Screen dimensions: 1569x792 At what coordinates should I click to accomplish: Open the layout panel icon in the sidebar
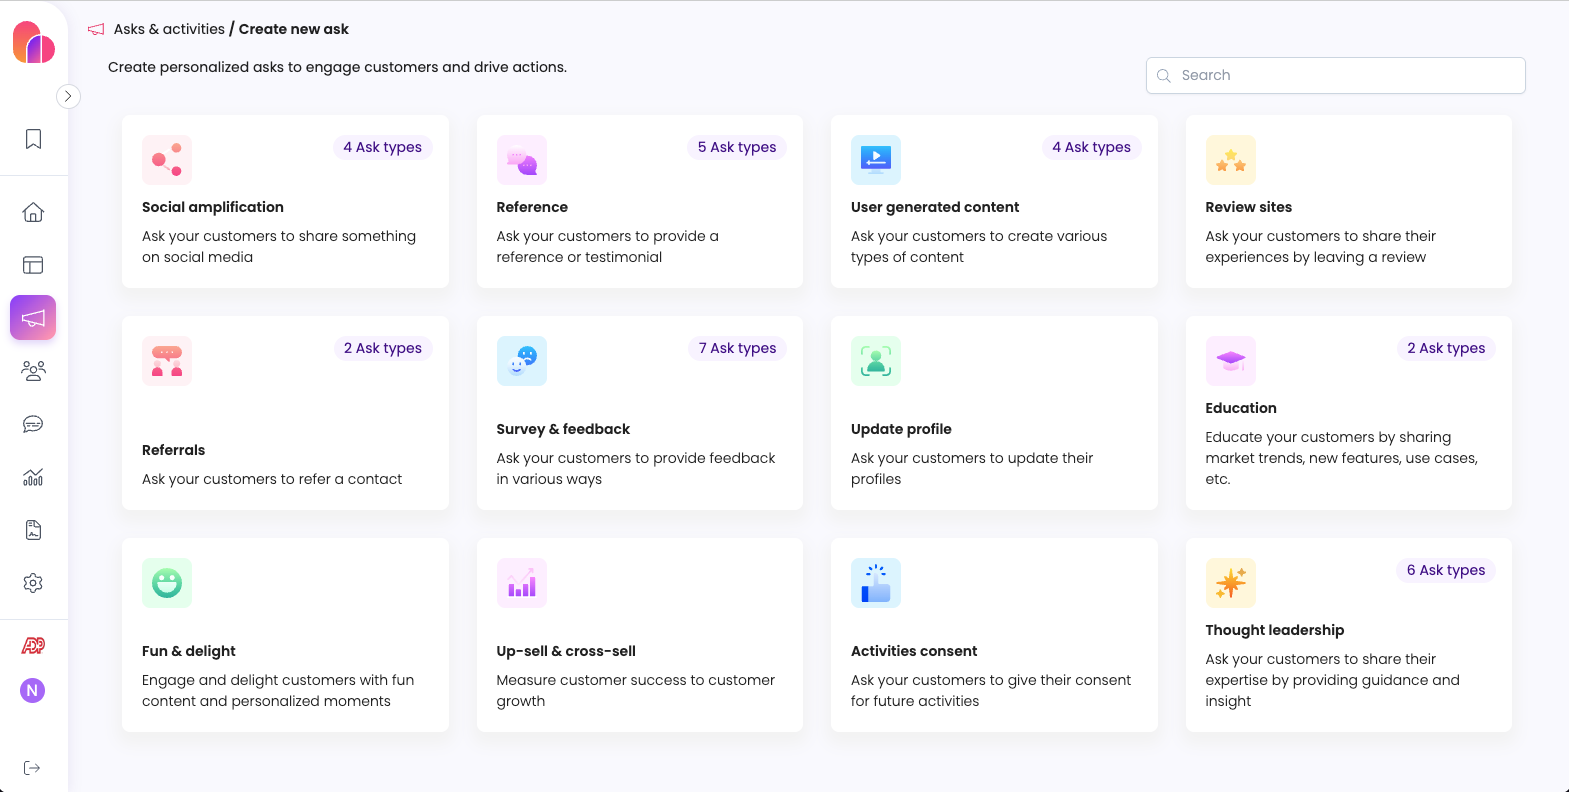pyautogui.click(x=33, y=265)
